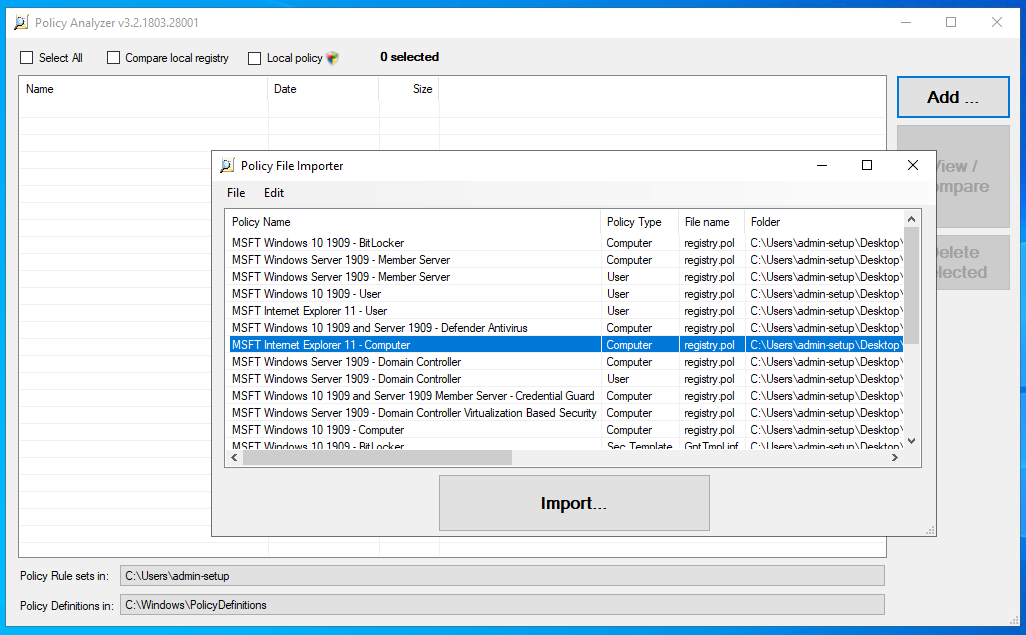This screenshot has height=635, width=1026.
Task: Open the Edit menu in Policy File Importer
Action: coord(274,193)
